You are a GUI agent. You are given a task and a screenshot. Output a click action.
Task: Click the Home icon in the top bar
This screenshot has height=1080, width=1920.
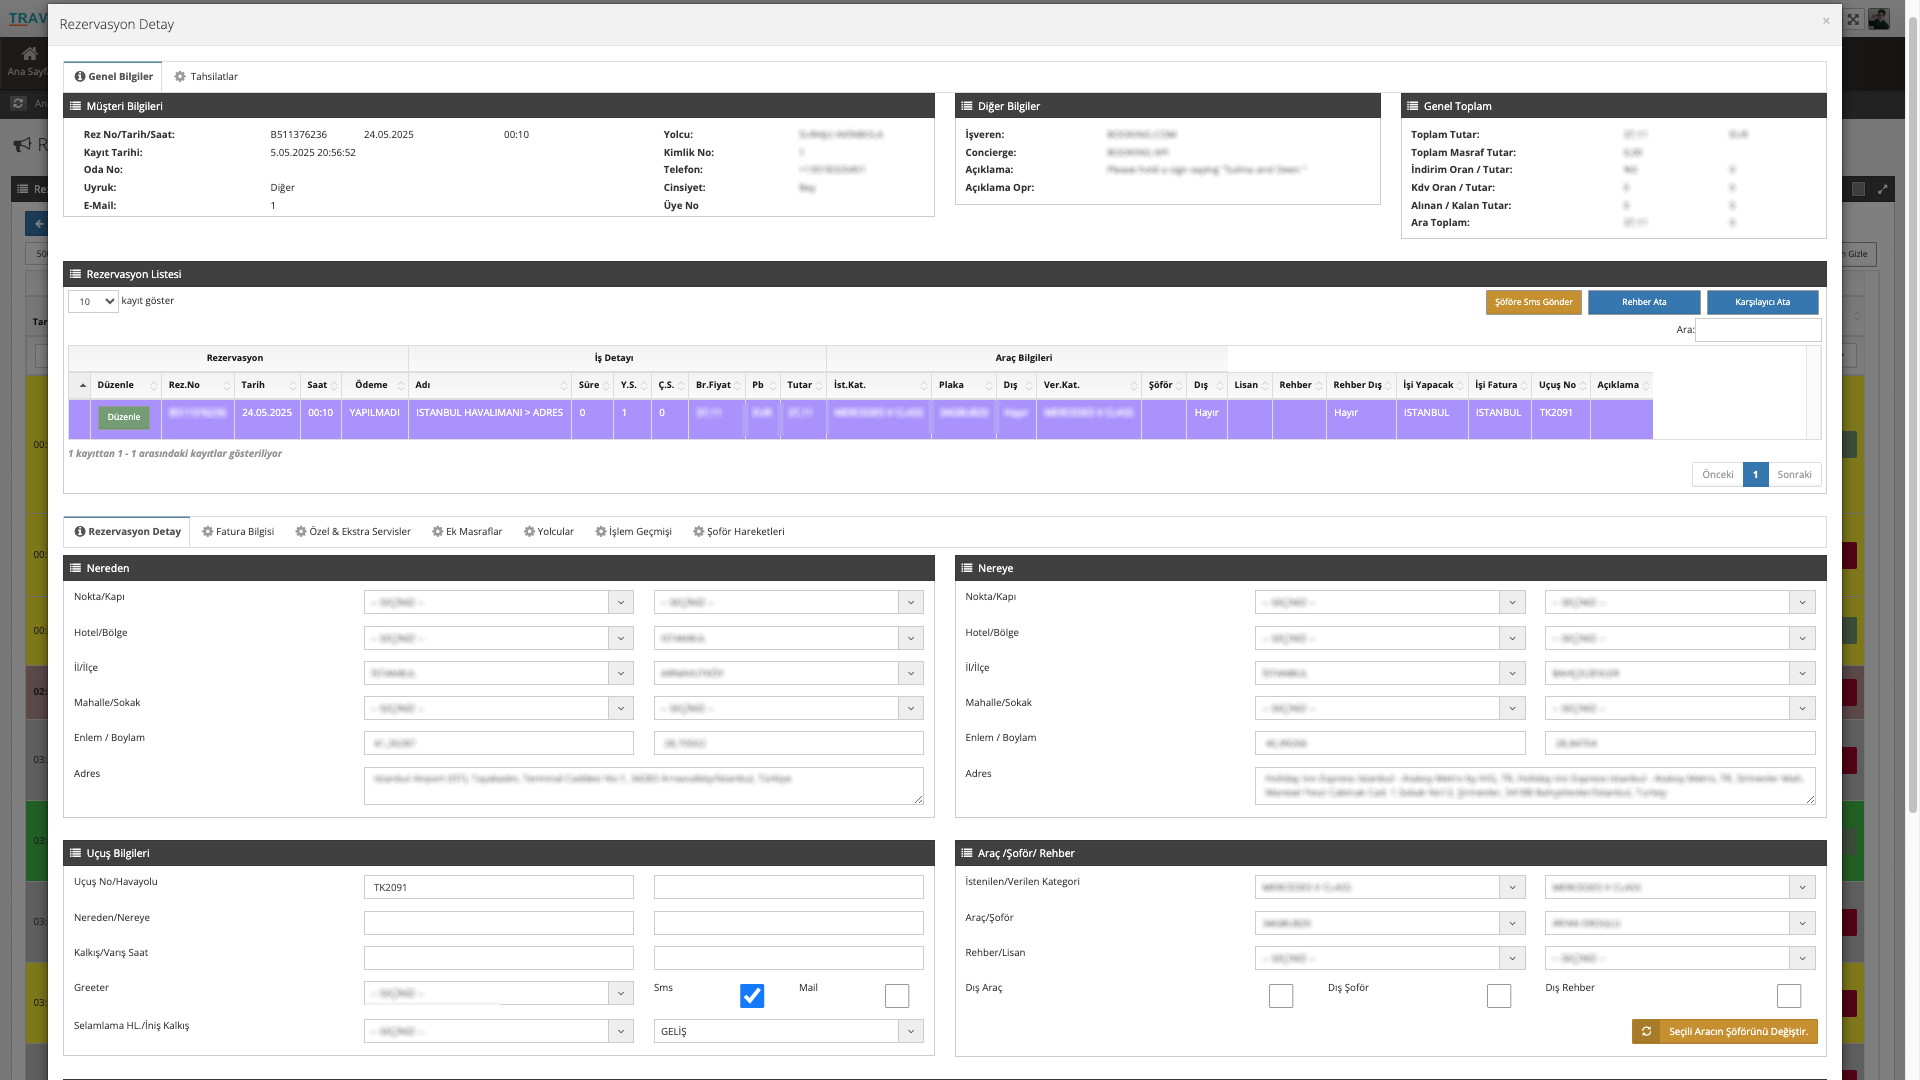click(x=29, y=54)
